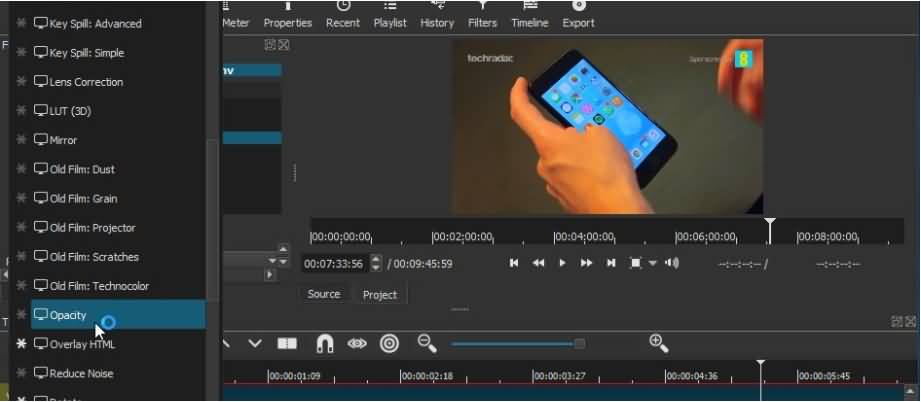The image size is (921, 402).
Task: Open the Playlist panel
Action: coord(390,15)
